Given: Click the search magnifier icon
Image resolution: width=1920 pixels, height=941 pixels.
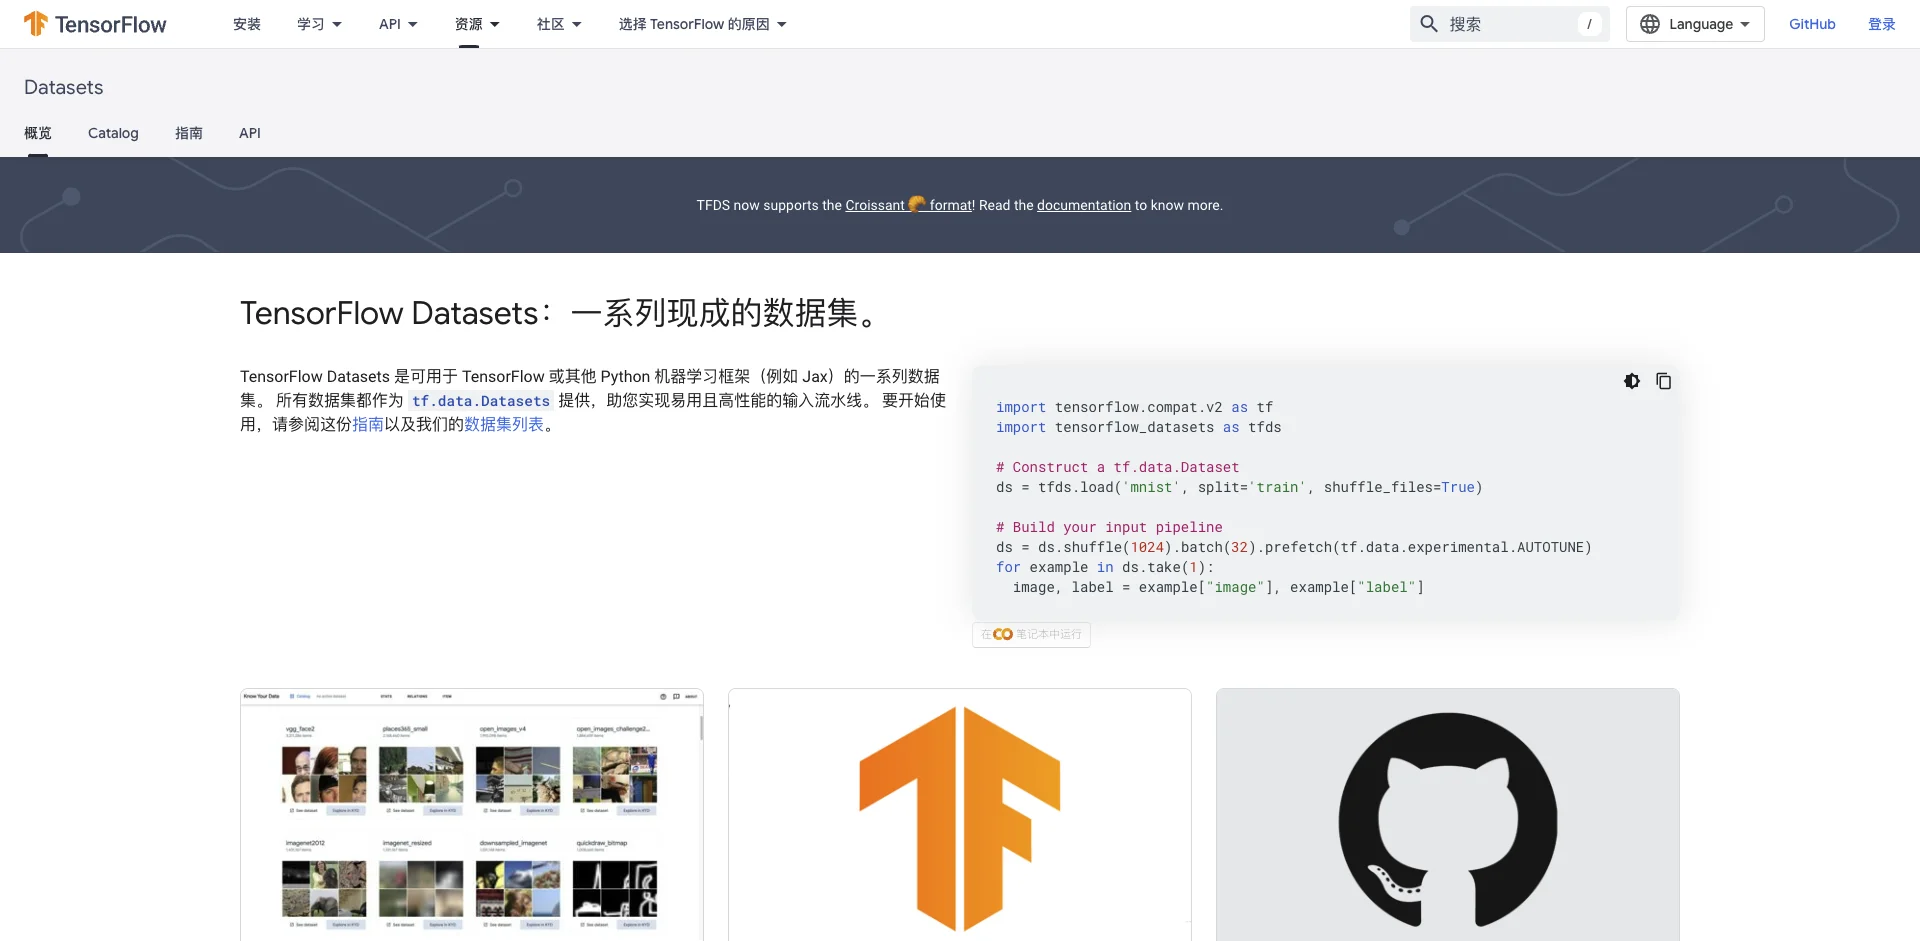Looking at the screenshot, I should pyautogui.click(x=1429, y=24).
